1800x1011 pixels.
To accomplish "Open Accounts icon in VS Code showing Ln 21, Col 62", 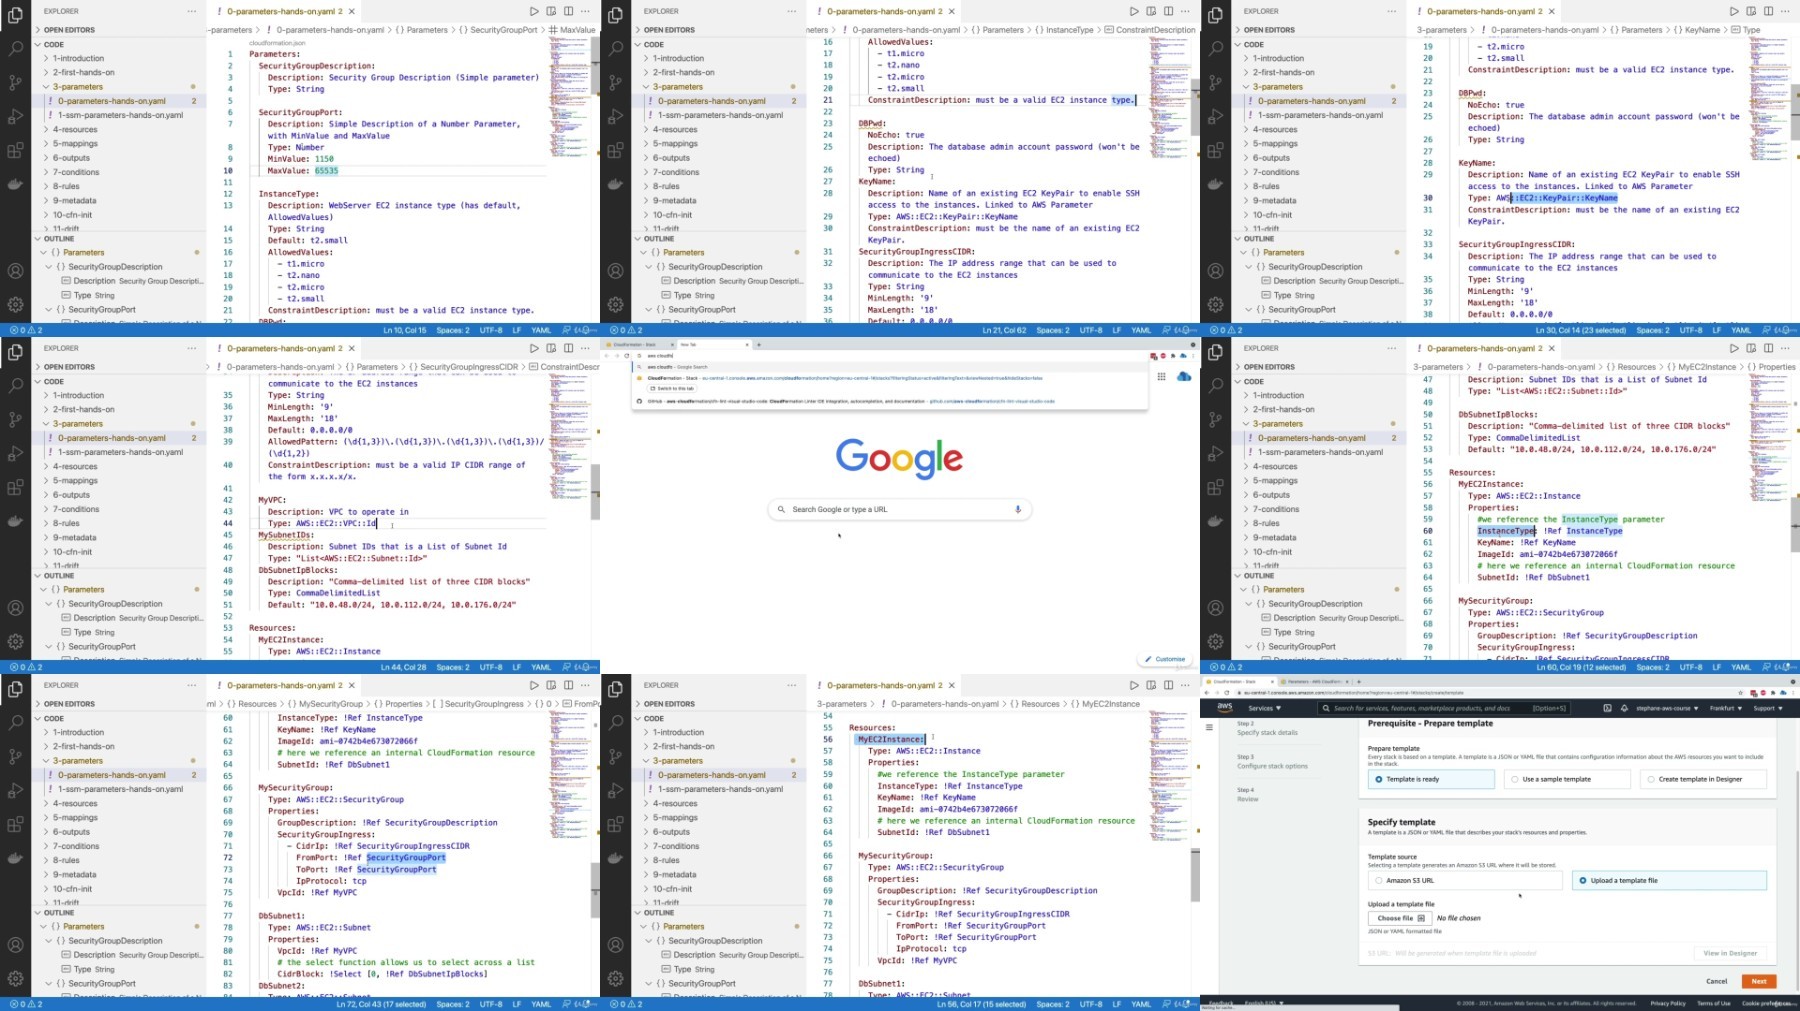I will 615,270.
